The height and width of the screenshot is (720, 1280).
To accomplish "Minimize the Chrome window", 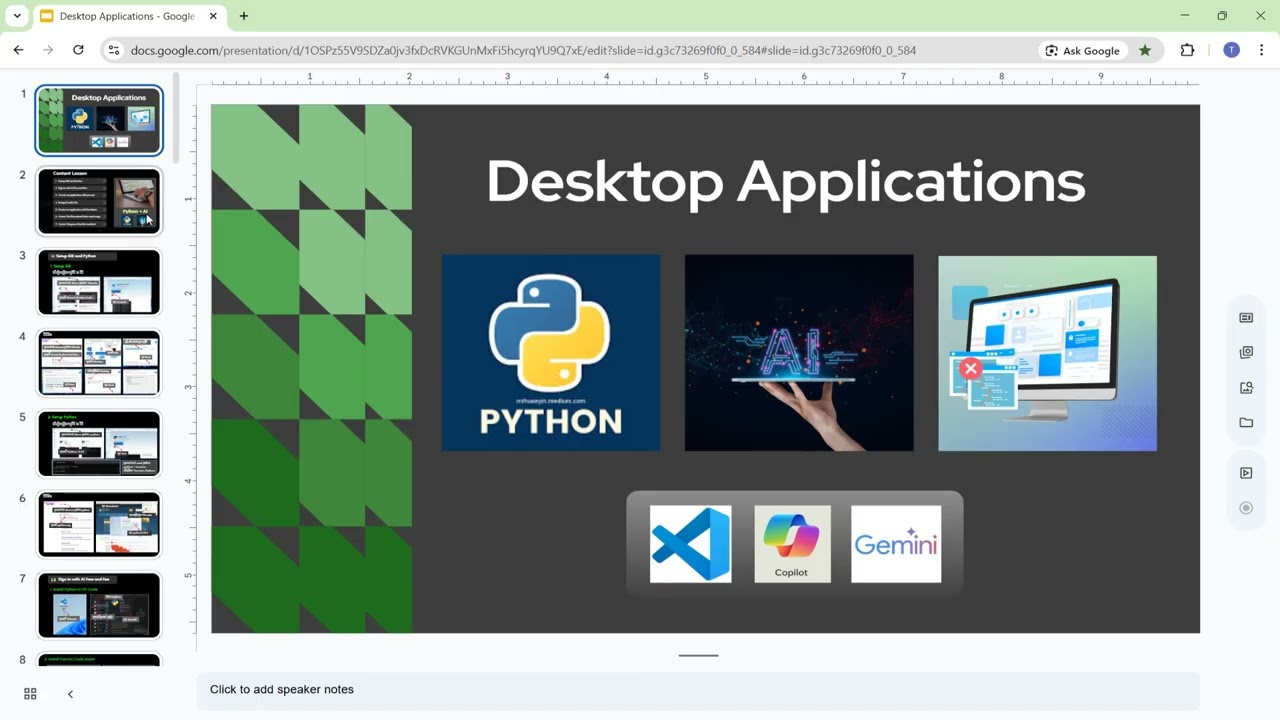I will pos(1185,16).
